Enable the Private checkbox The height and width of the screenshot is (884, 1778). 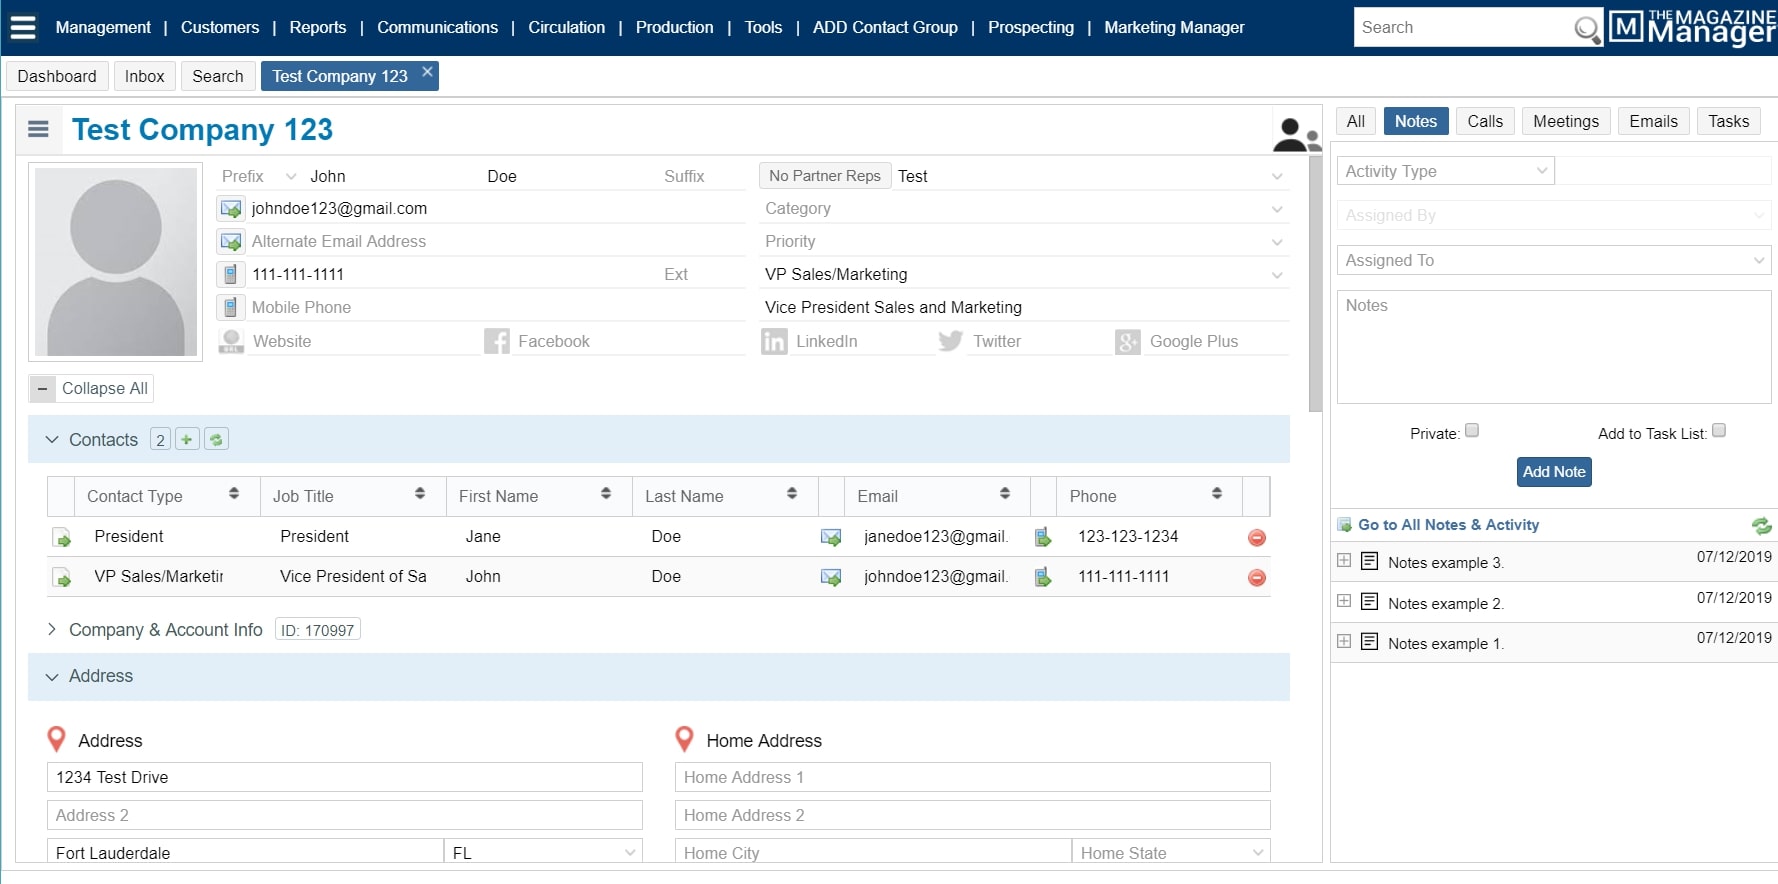[x=1472, y=431]
